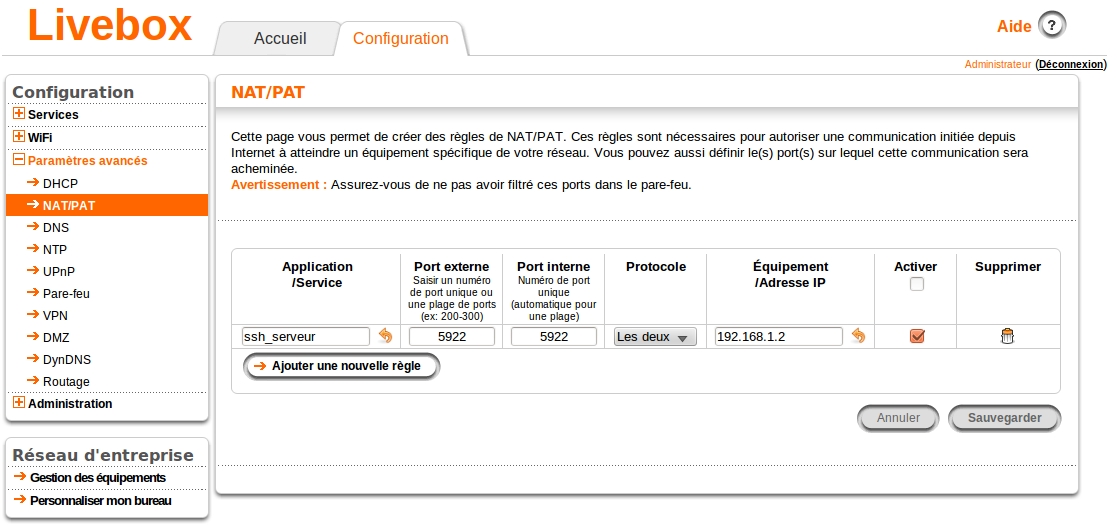Open Gestion des équipements
The width and height of the screenshot is (1117, 527).
pyautogui.click(x=97, y=478)
